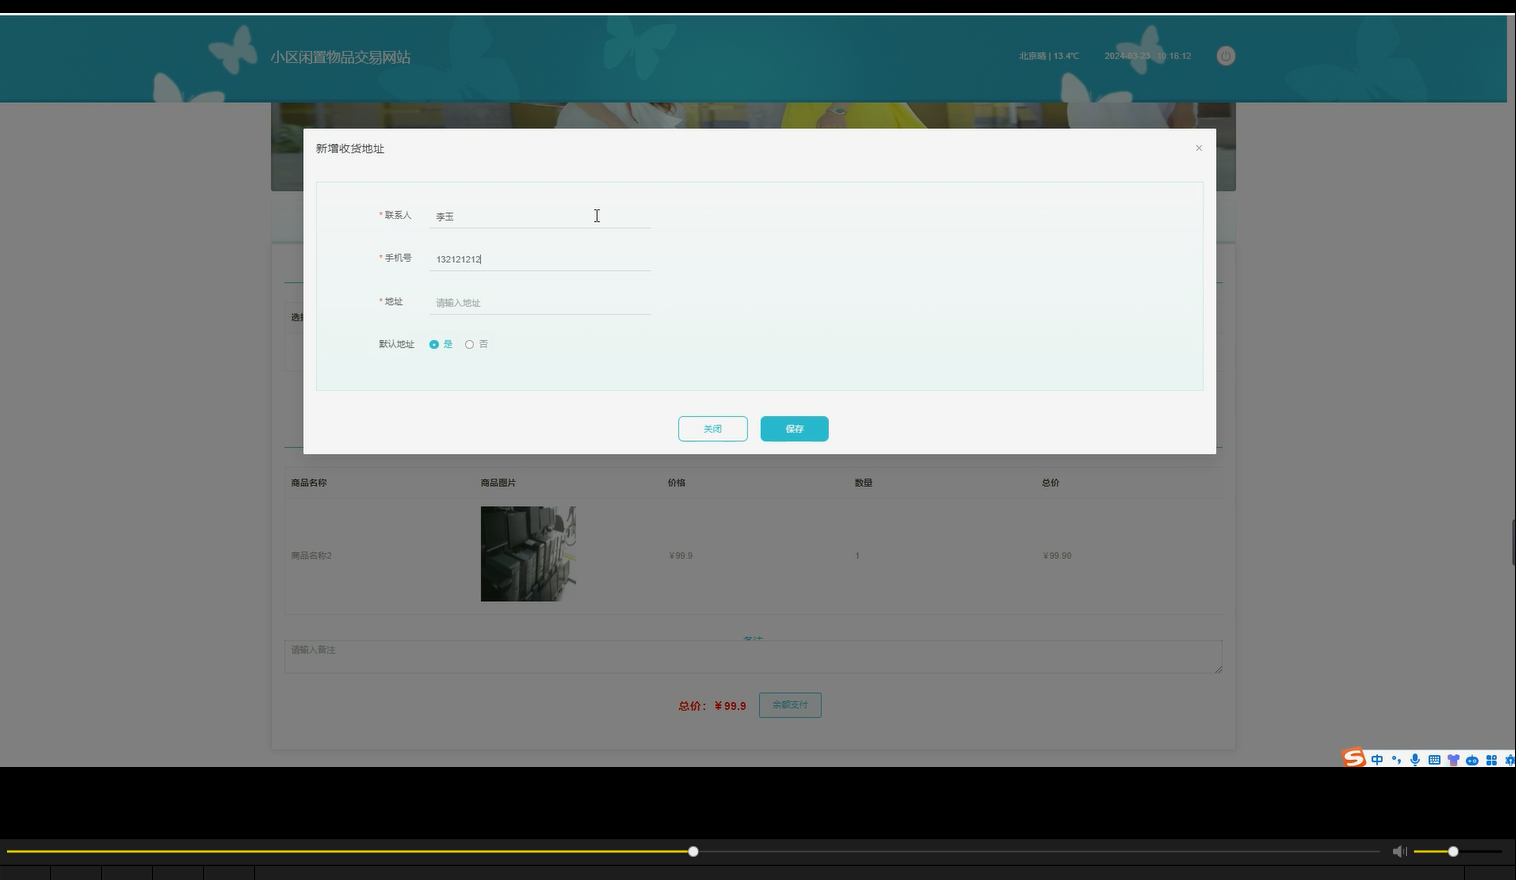1516x880 pixels.
Task: Open the Sogou AI assistant robot icon
Action: (1472, 760)
